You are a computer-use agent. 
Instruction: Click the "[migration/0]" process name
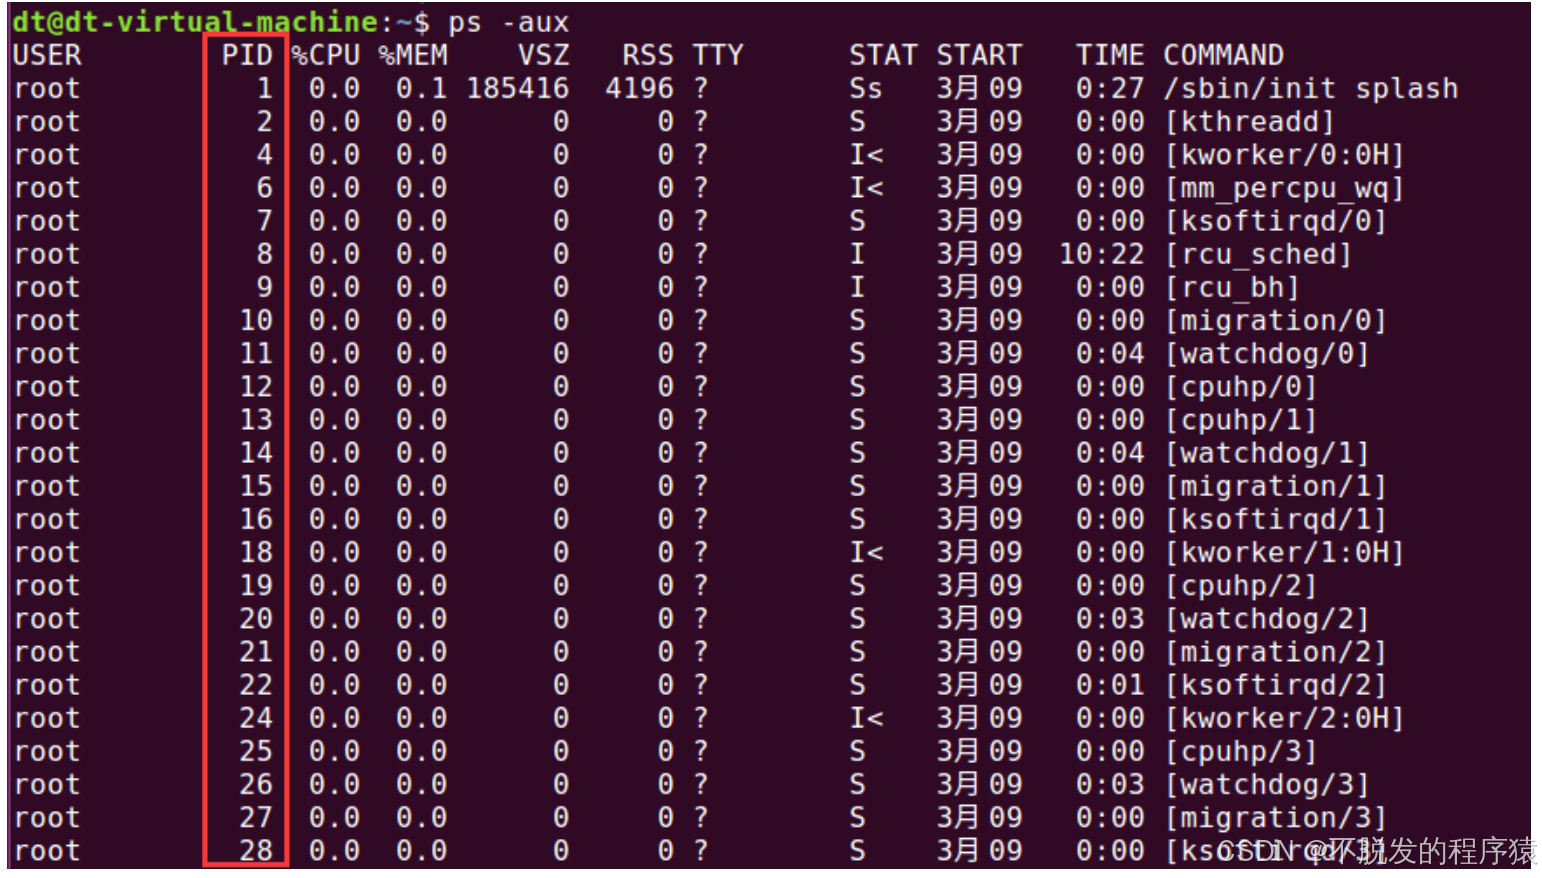point(1276,320)
